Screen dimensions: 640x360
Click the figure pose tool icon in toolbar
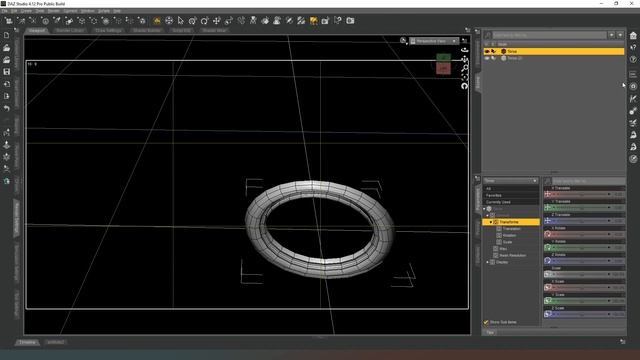pyautogui.click(x=253, y=20)
